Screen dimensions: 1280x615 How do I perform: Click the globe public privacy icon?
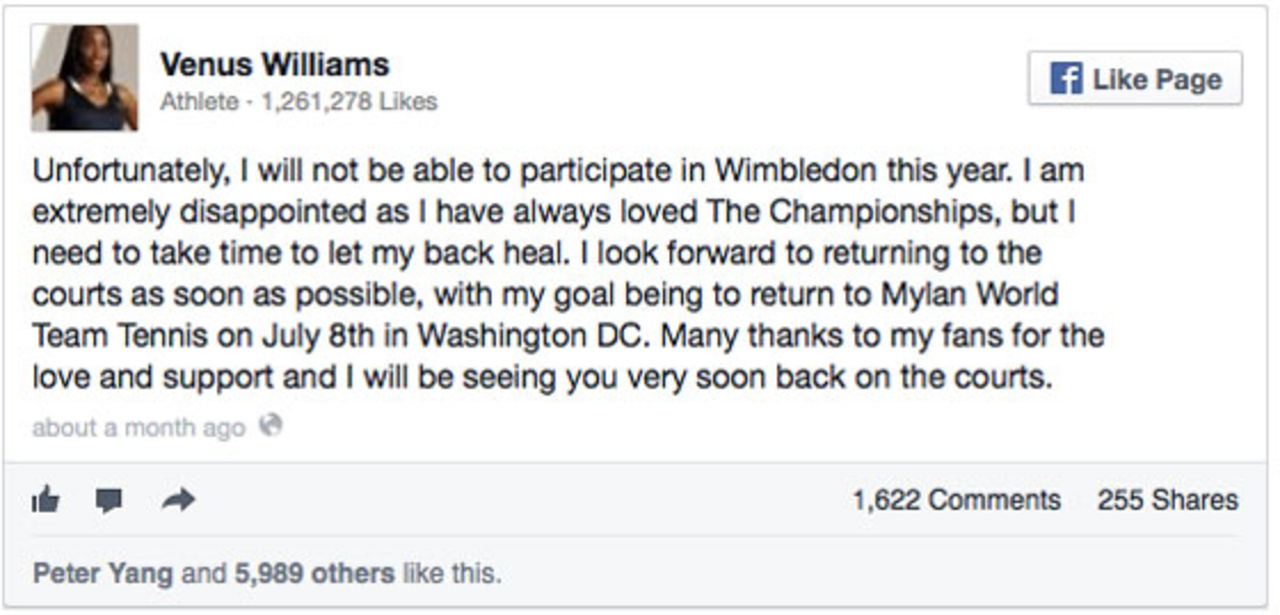coord(270,426)
